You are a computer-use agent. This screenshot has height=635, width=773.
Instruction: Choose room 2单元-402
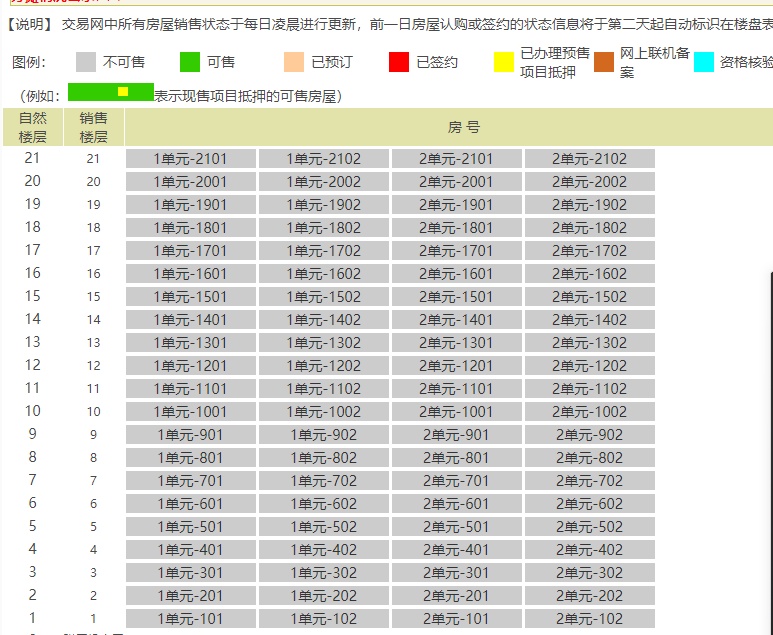pyautogui.click(x=590, y=550)
